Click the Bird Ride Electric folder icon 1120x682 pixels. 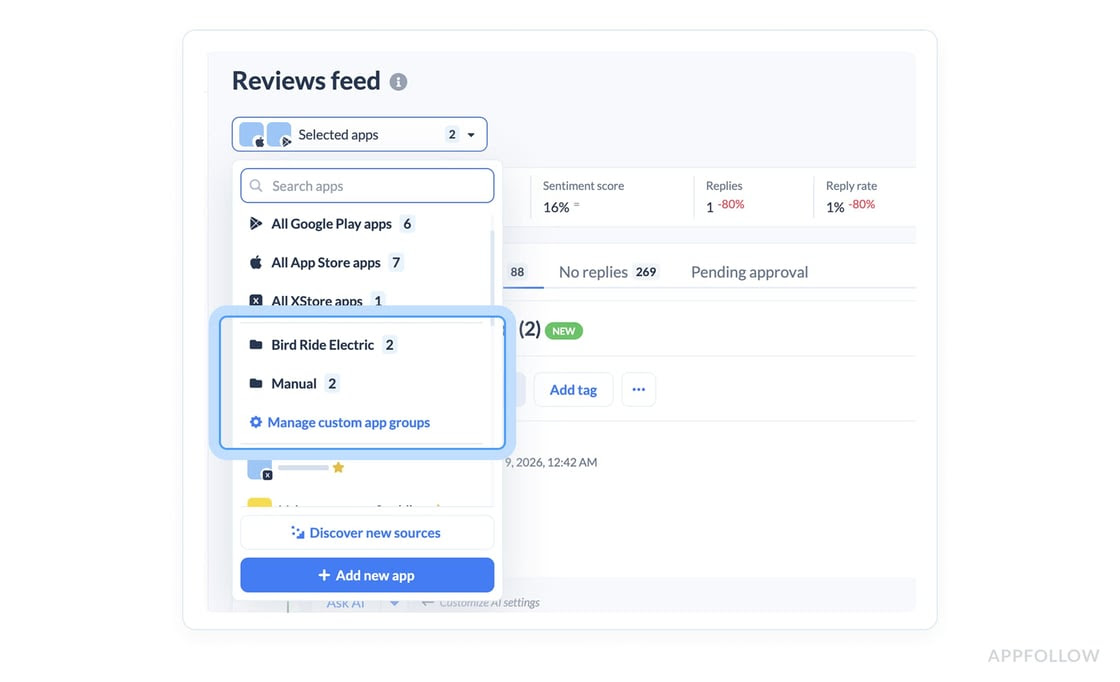pyautogui.click(x=256, y=345)
